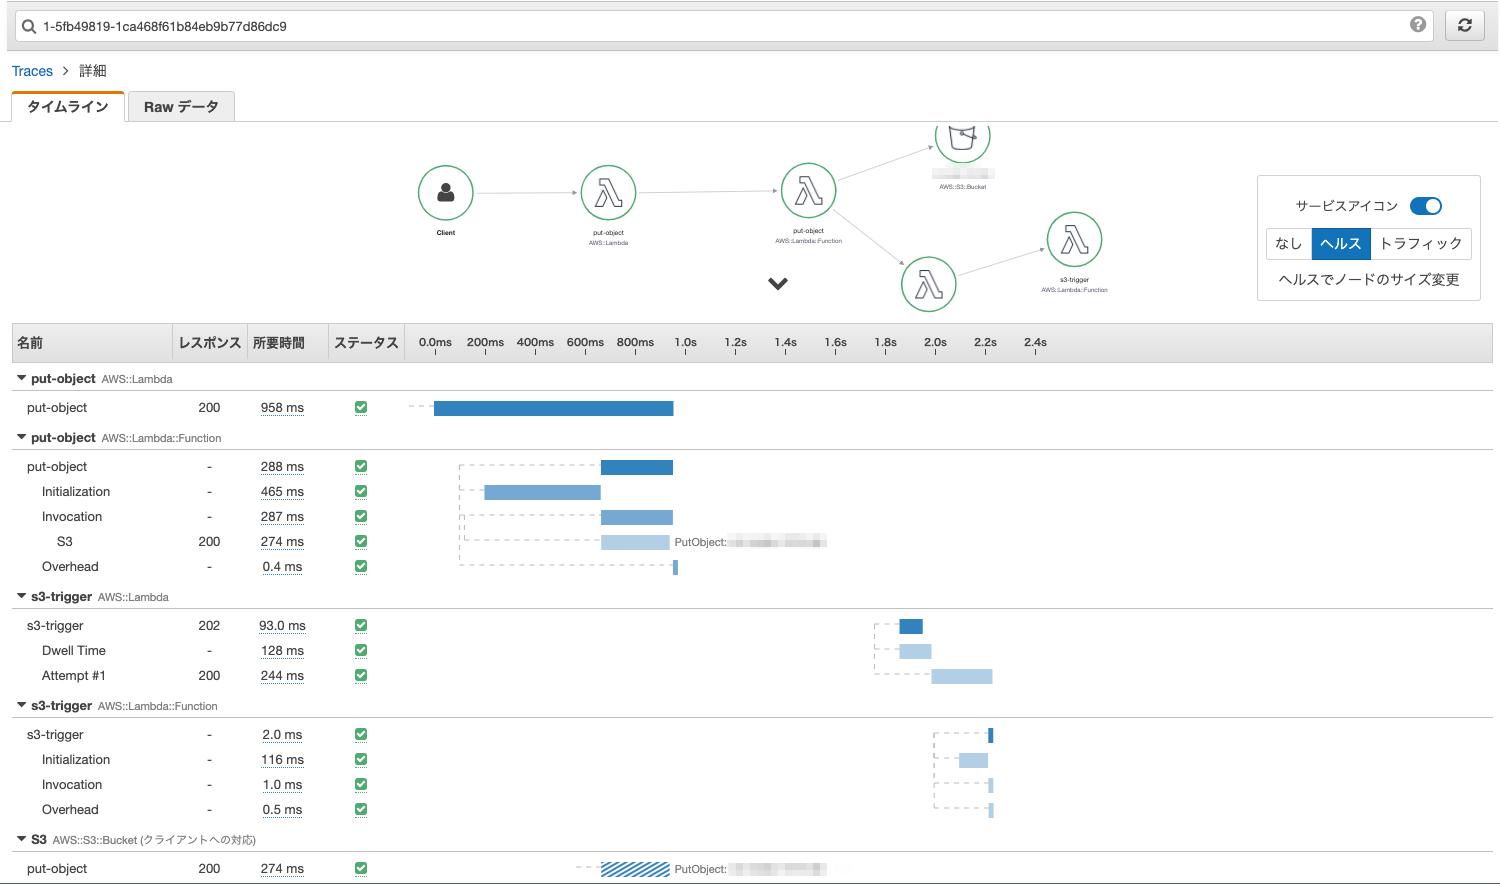Select the put-object AWS::Lambda node icon
The height and width of the screenshot is (884, 1500).
click(x=608, y=193)
